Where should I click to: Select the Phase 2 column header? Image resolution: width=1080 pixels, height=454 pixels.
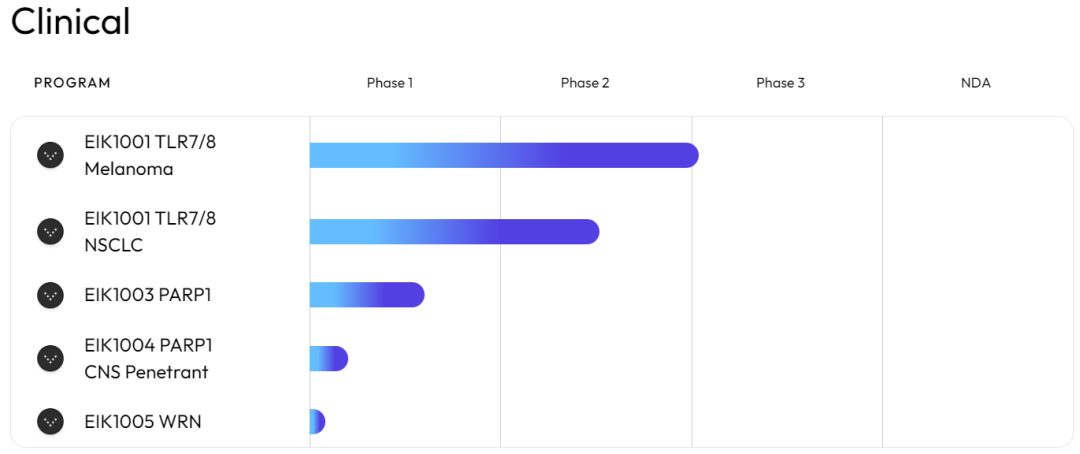point(585,83)
